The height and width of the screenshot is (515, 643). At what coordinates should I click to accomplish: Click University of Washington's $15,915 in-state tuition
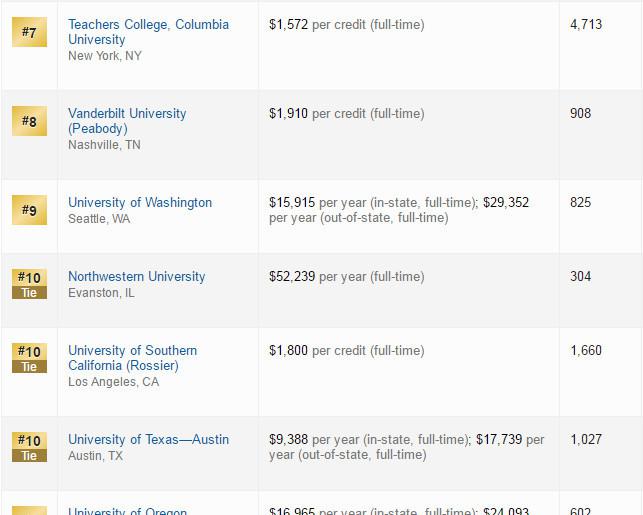coord(292,203)
